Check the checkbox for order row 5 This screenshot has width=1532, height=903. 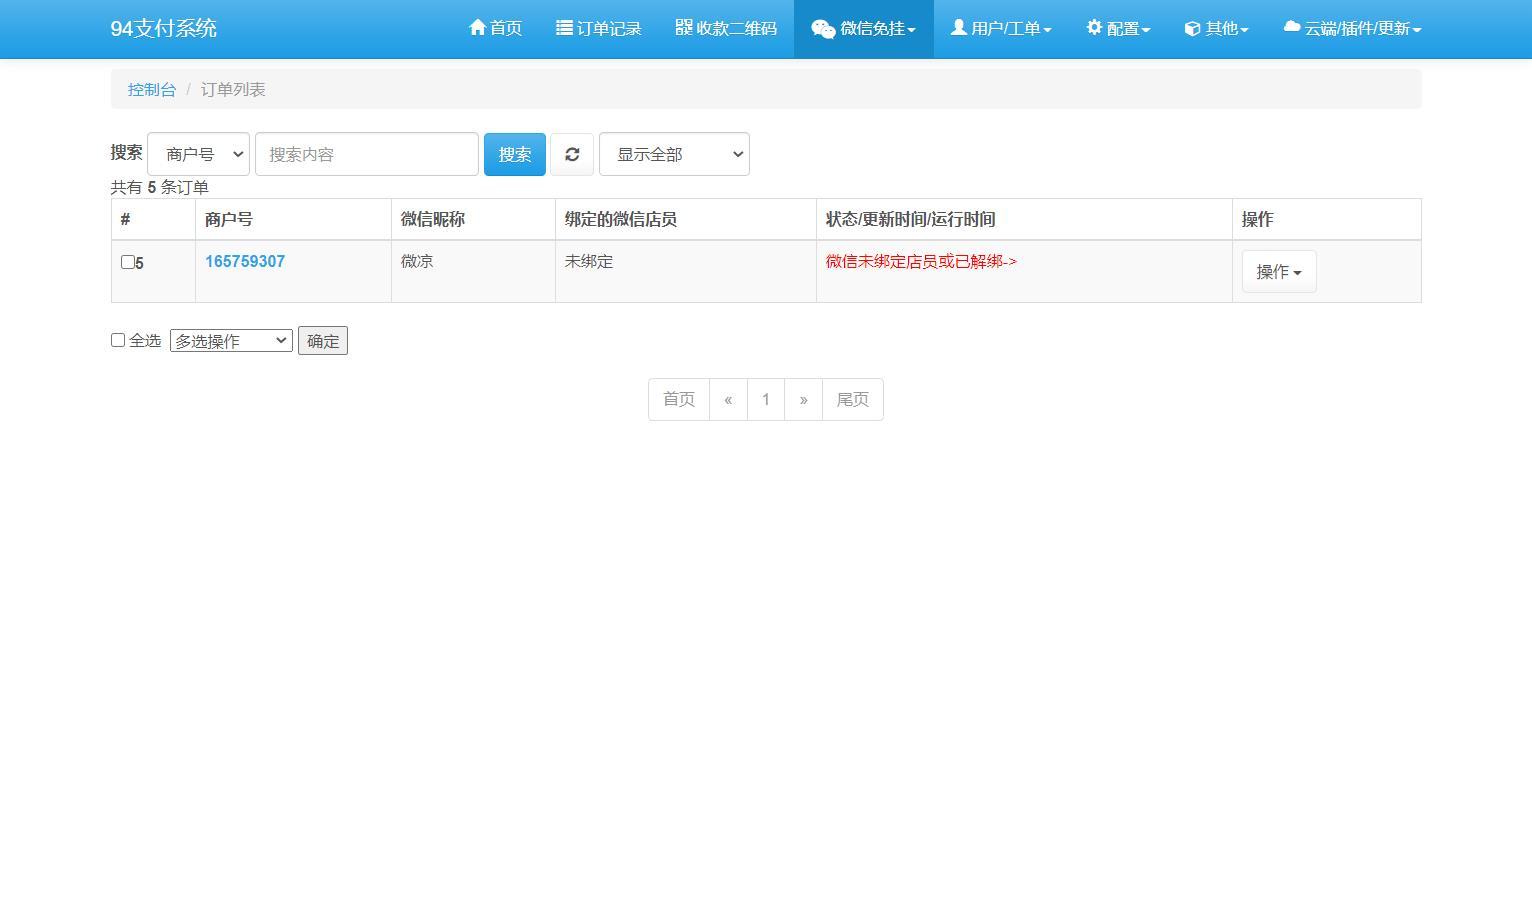tap(126, 262)
